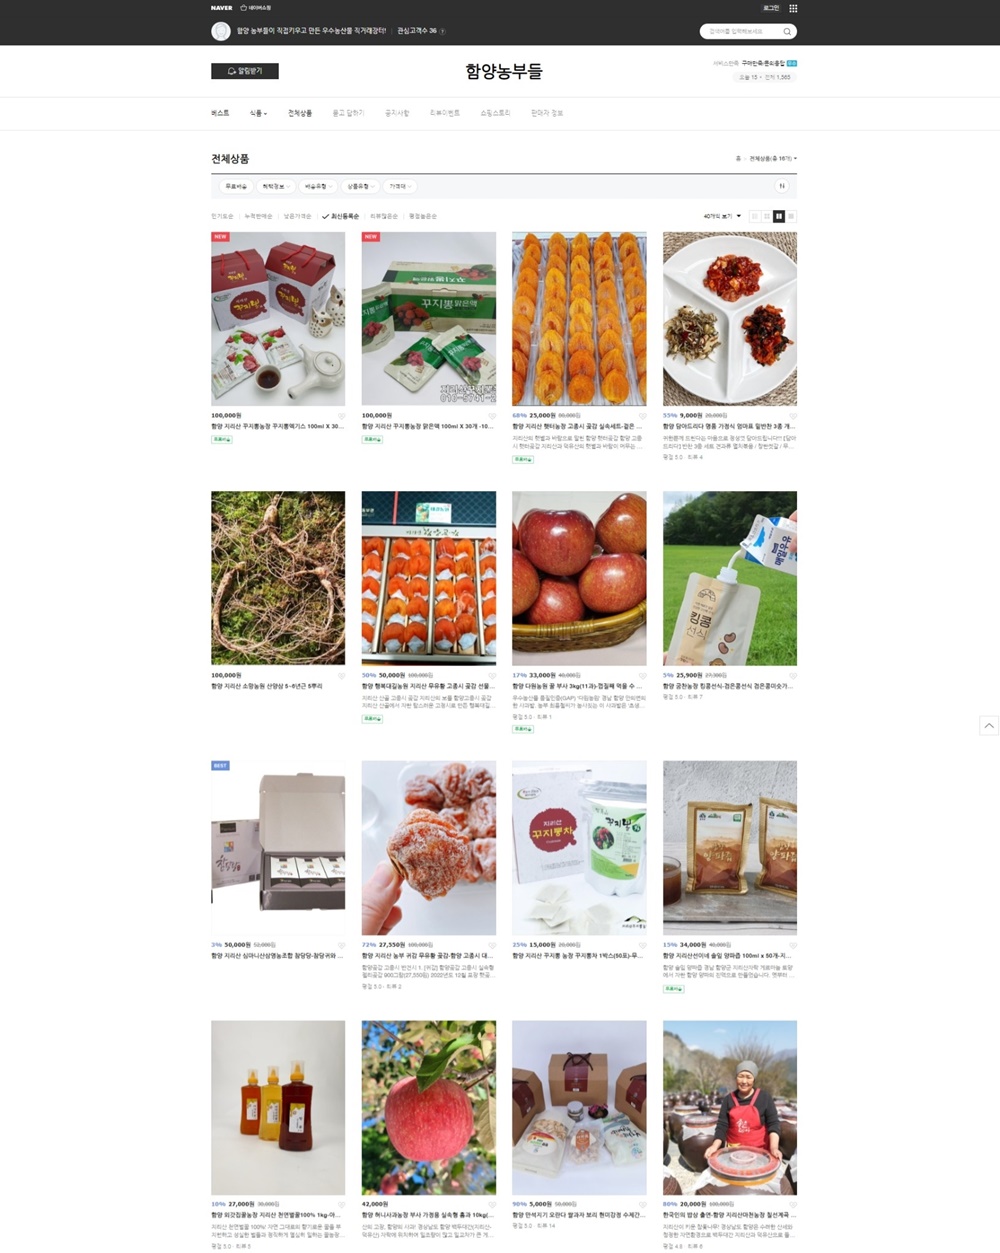Viewport: 1000px width, 1253px height.
Task: Click the Naver Pay filter icon
Action: 782,186
